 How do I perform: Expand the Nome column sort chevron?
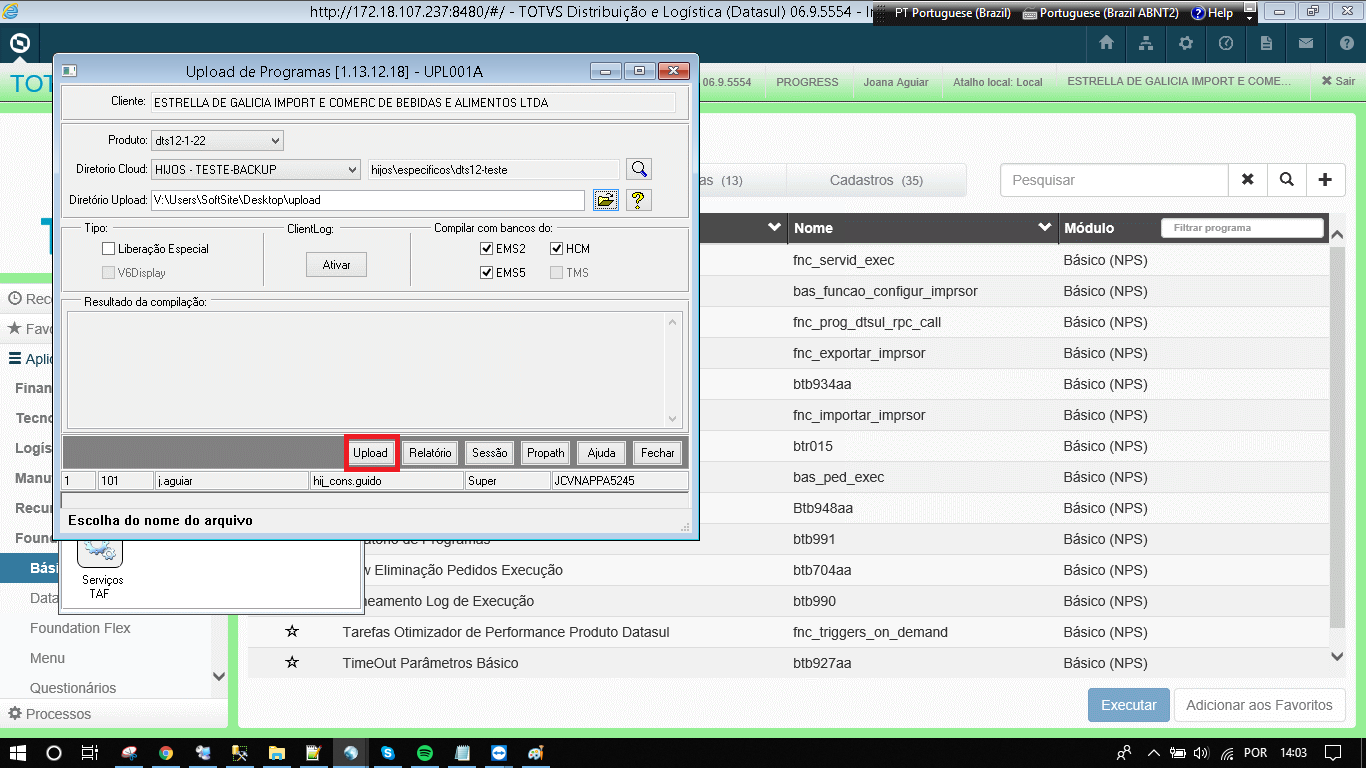point(1044,228)
